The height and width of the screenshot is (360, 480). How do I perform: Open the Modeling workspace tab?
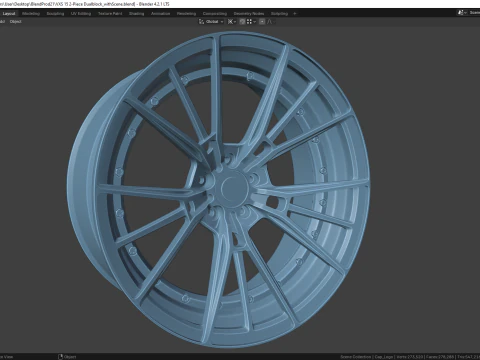point(31,14)
